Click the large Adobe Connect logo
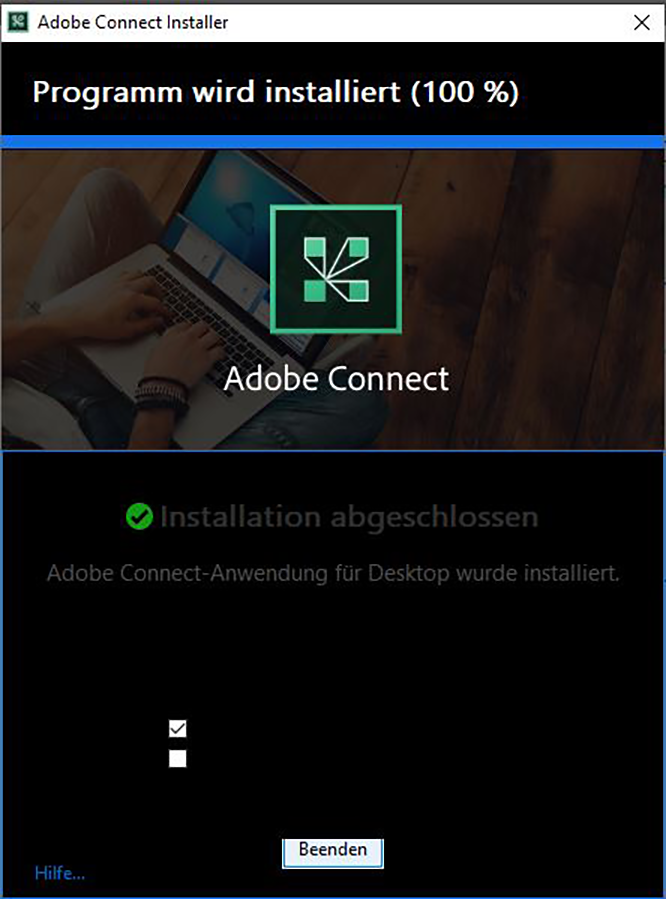This screenshot has height=899, width=666. tap(336, 269)
